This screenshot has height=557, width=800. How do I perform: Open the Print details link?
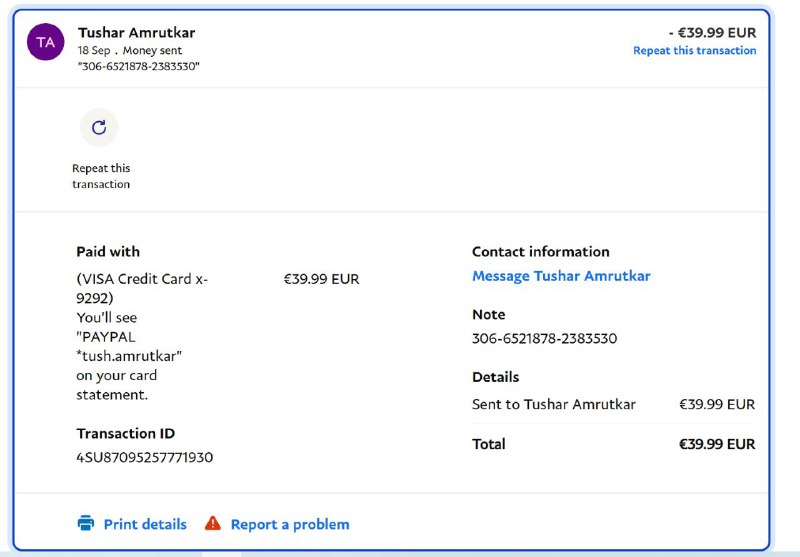coord(145,524)
